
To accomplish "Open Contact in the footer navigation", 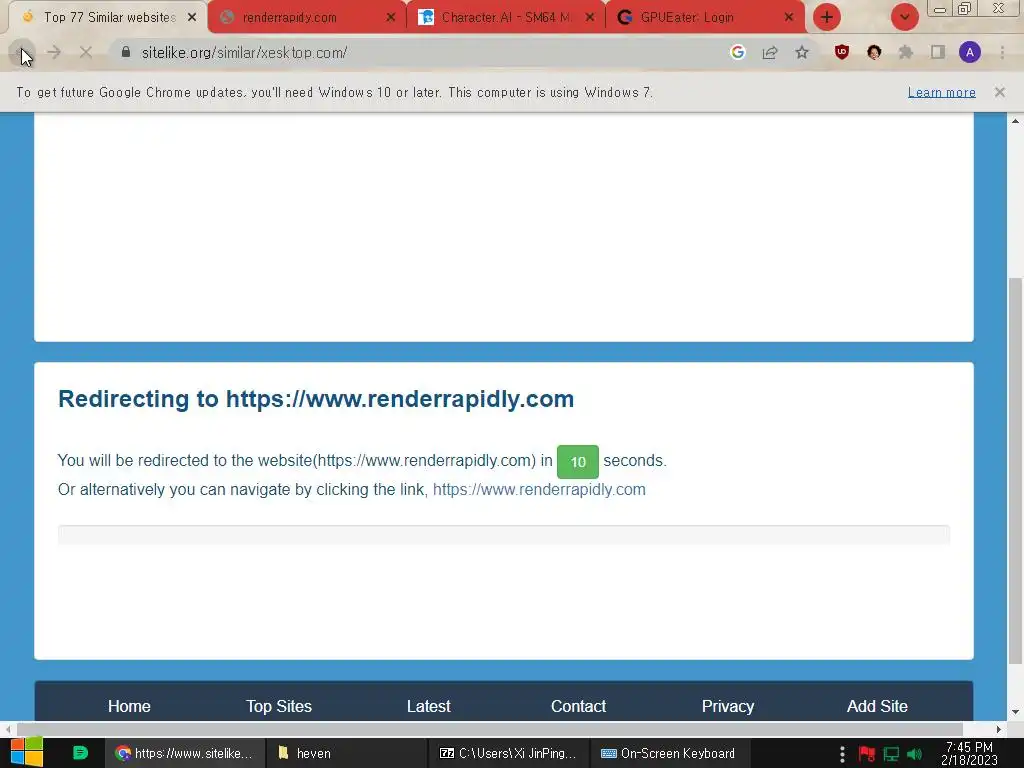I will click(579, 706).
